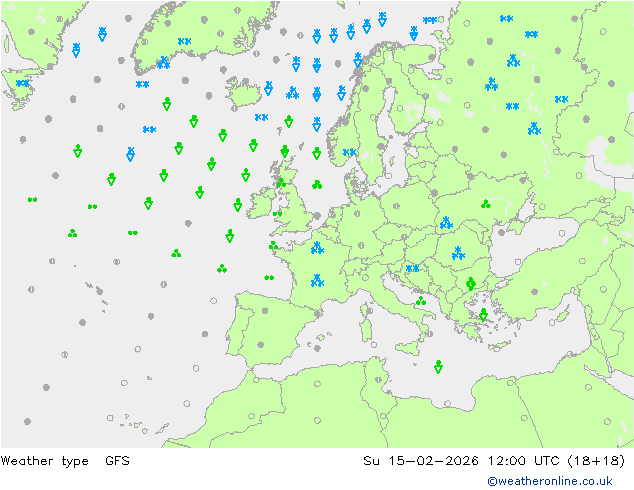634x490 pixels.
Task: Click the green rain symbol over Scotland
Action: (x=281, y=183)
